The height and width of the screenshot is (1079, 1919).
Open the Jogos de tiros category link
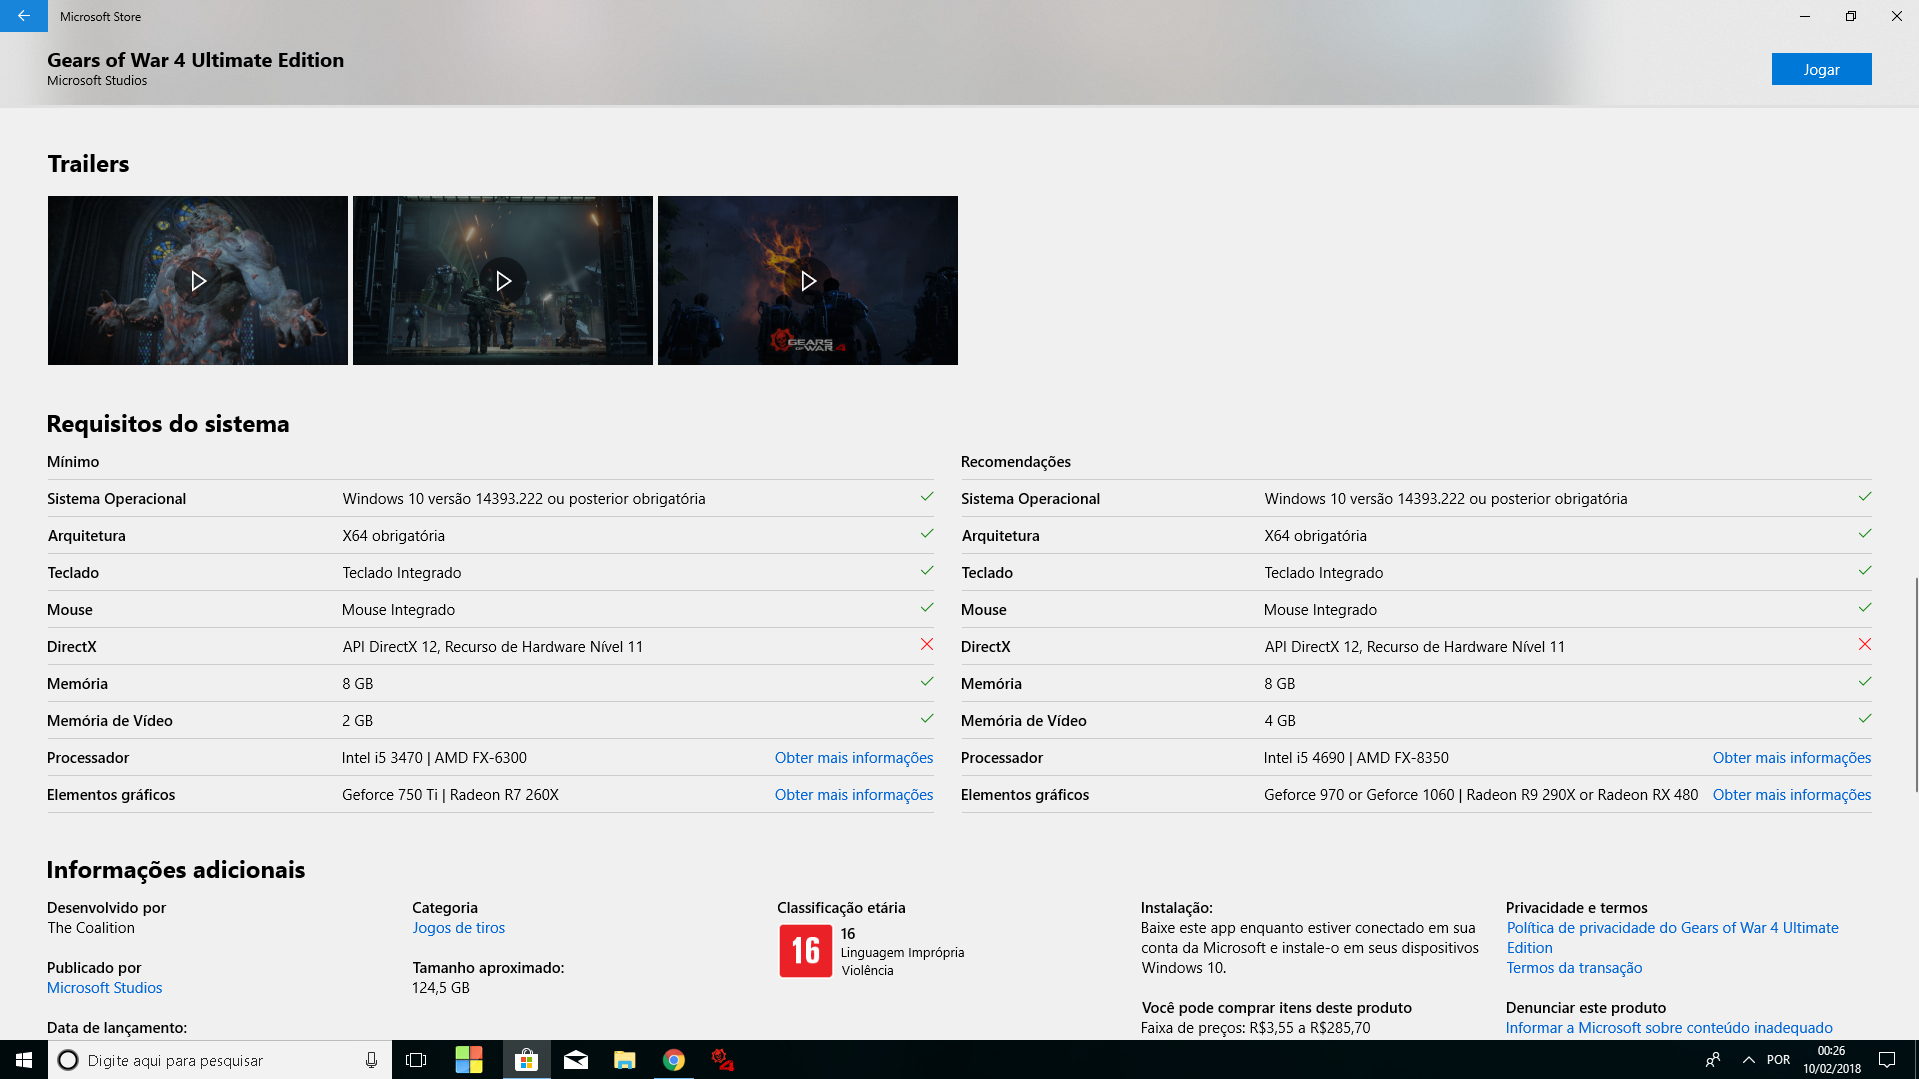[459, 928]
